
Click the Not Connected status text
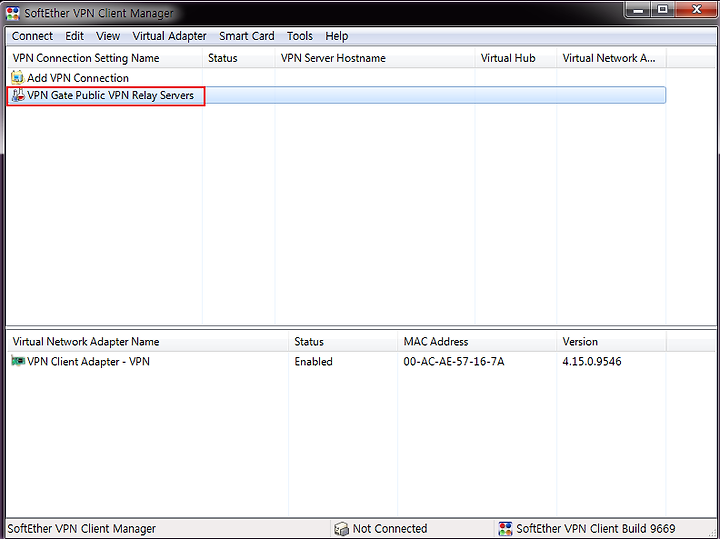tap(390, 528)
